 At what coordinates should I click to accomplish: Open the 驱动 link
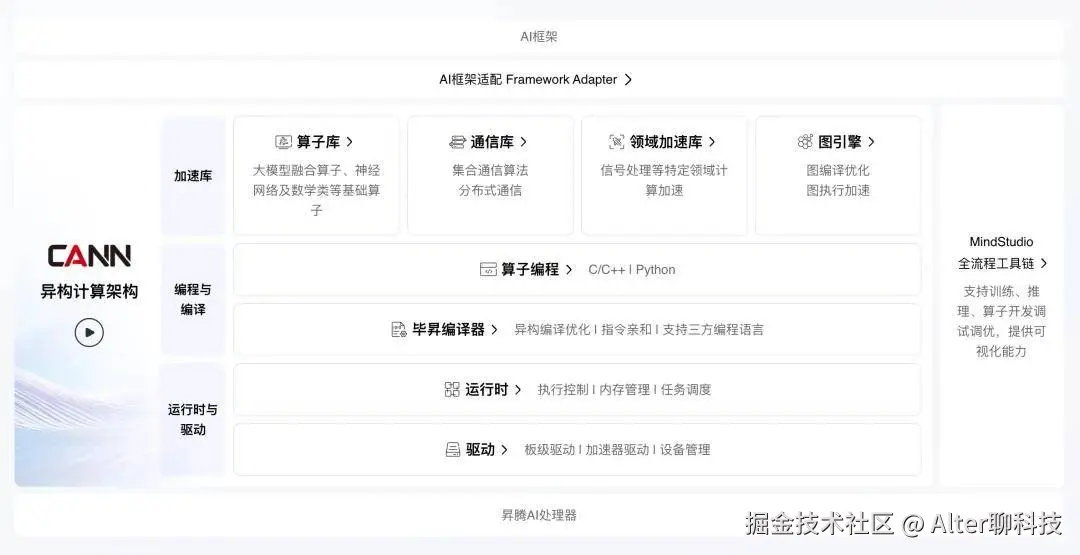[x=480, y=450]
